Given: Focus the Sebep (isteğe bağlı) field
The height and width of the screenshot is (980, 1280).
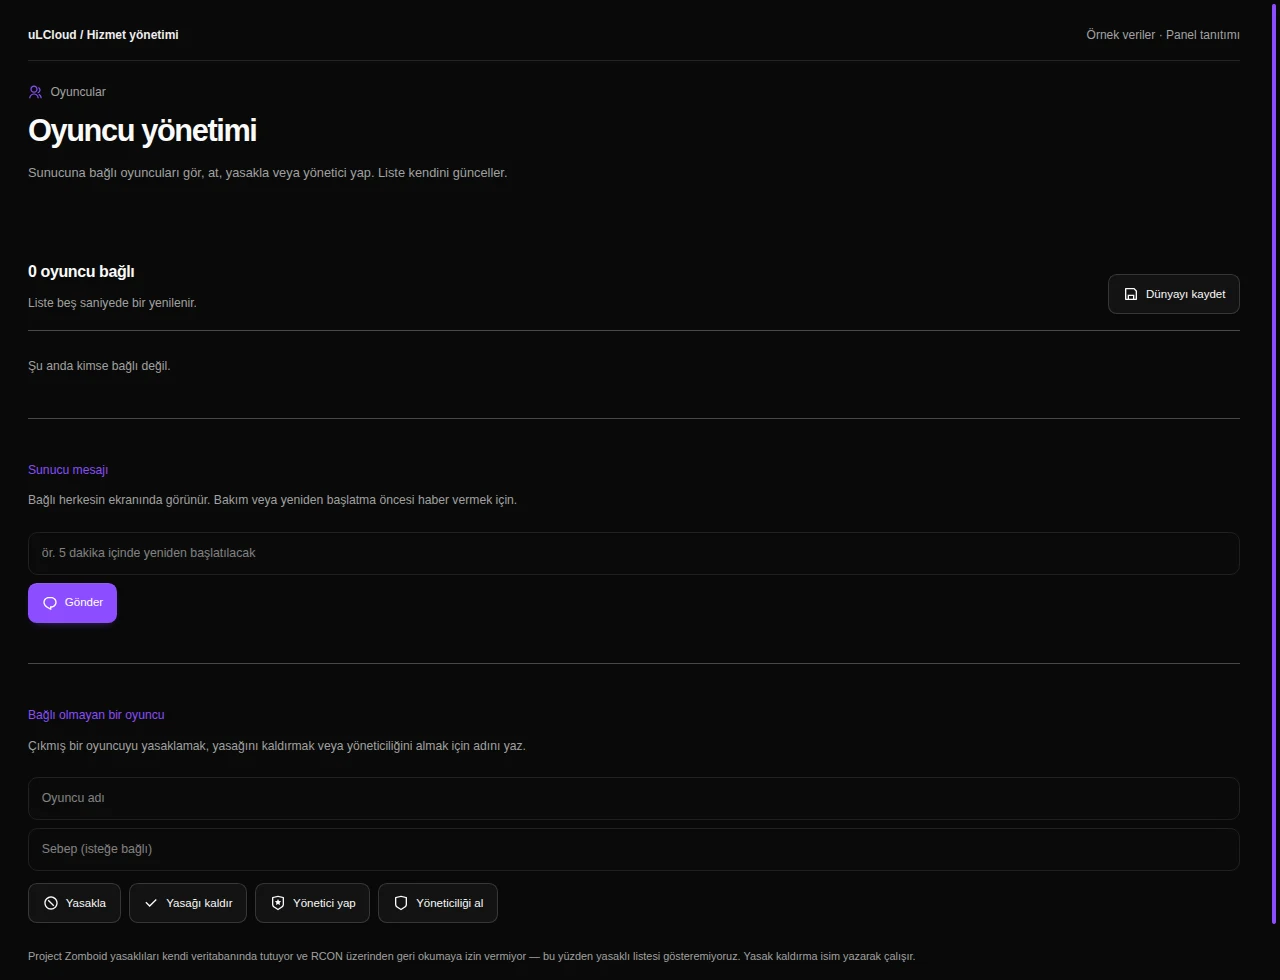Looking at the screenshot, I should point(634,849).
